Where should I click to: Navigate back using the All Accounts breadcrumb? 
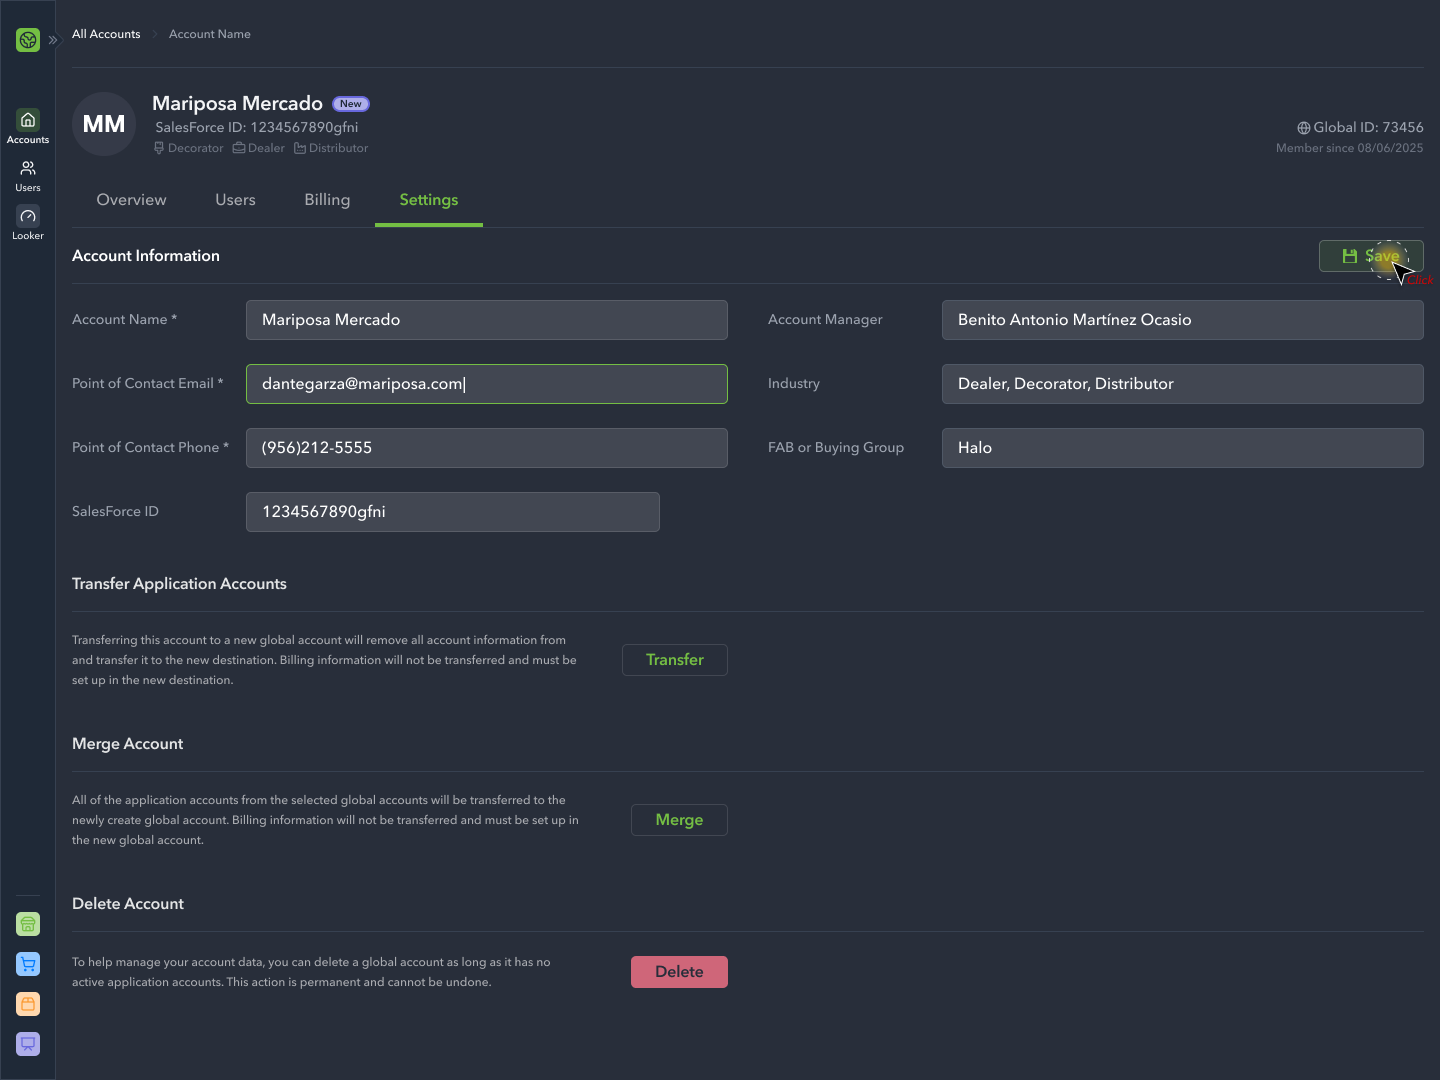point(105,33)
